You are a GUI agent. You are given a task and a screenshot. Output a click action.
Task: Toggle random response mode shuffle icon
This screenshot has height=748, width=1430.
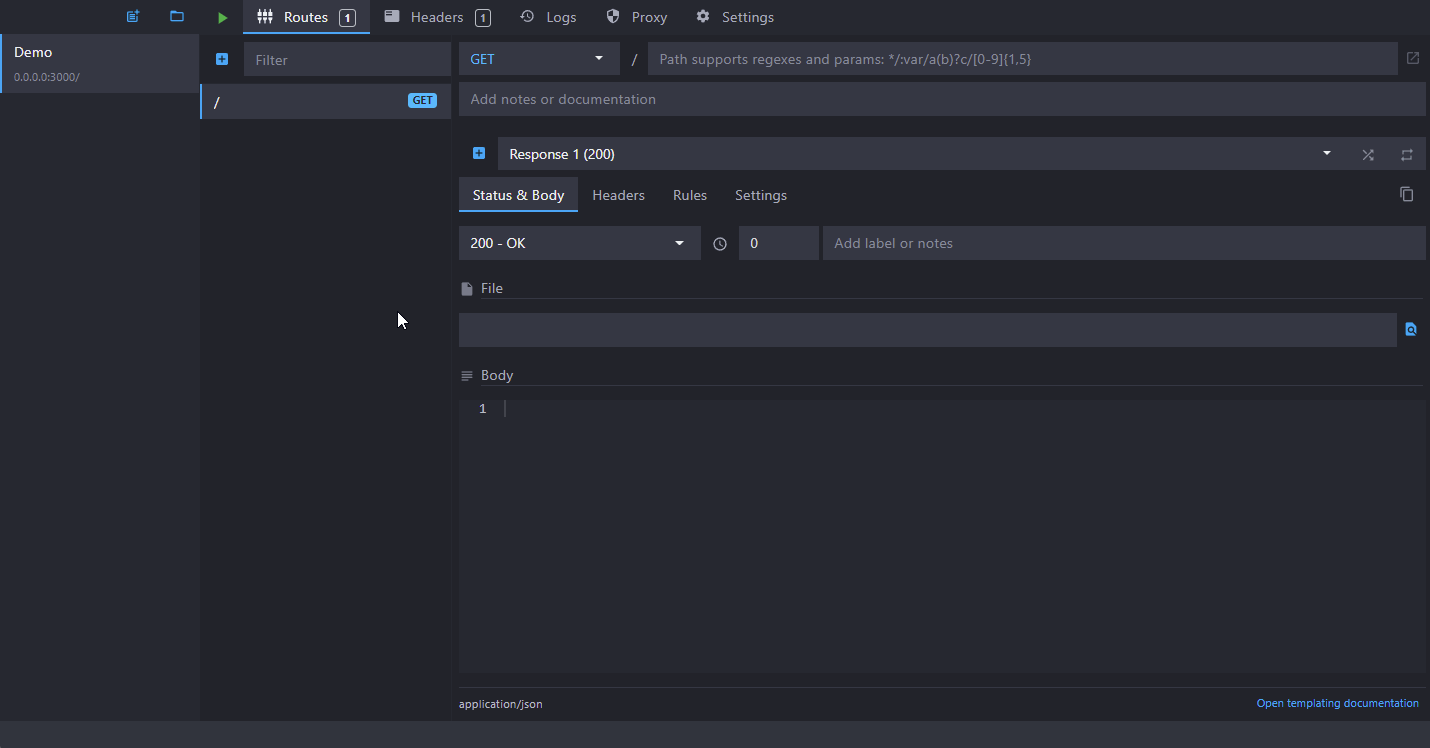1368,154
